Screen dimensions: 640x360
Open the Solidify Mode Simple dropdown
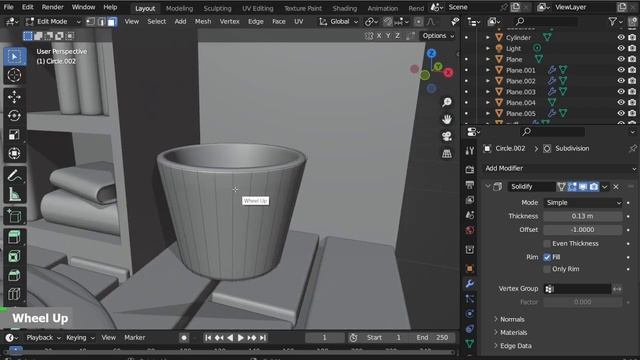[x=582, y=203]
